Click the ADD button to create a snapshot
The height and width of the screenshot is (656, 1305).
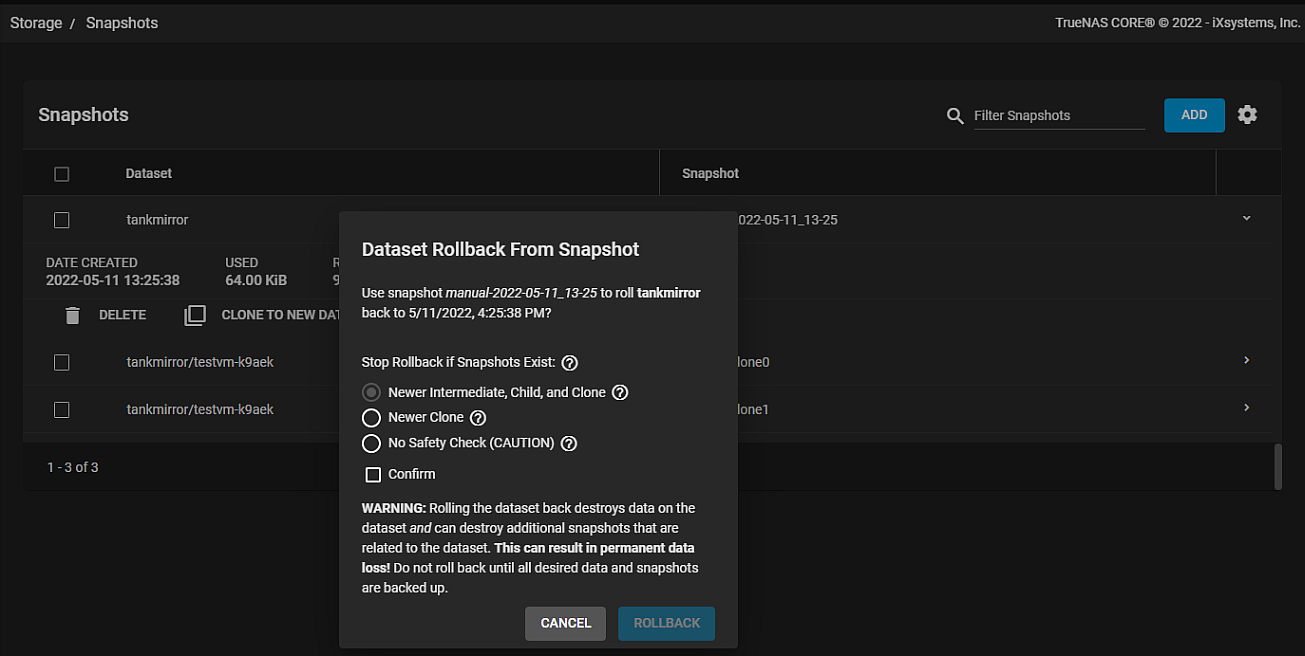tap(1194, 115)
